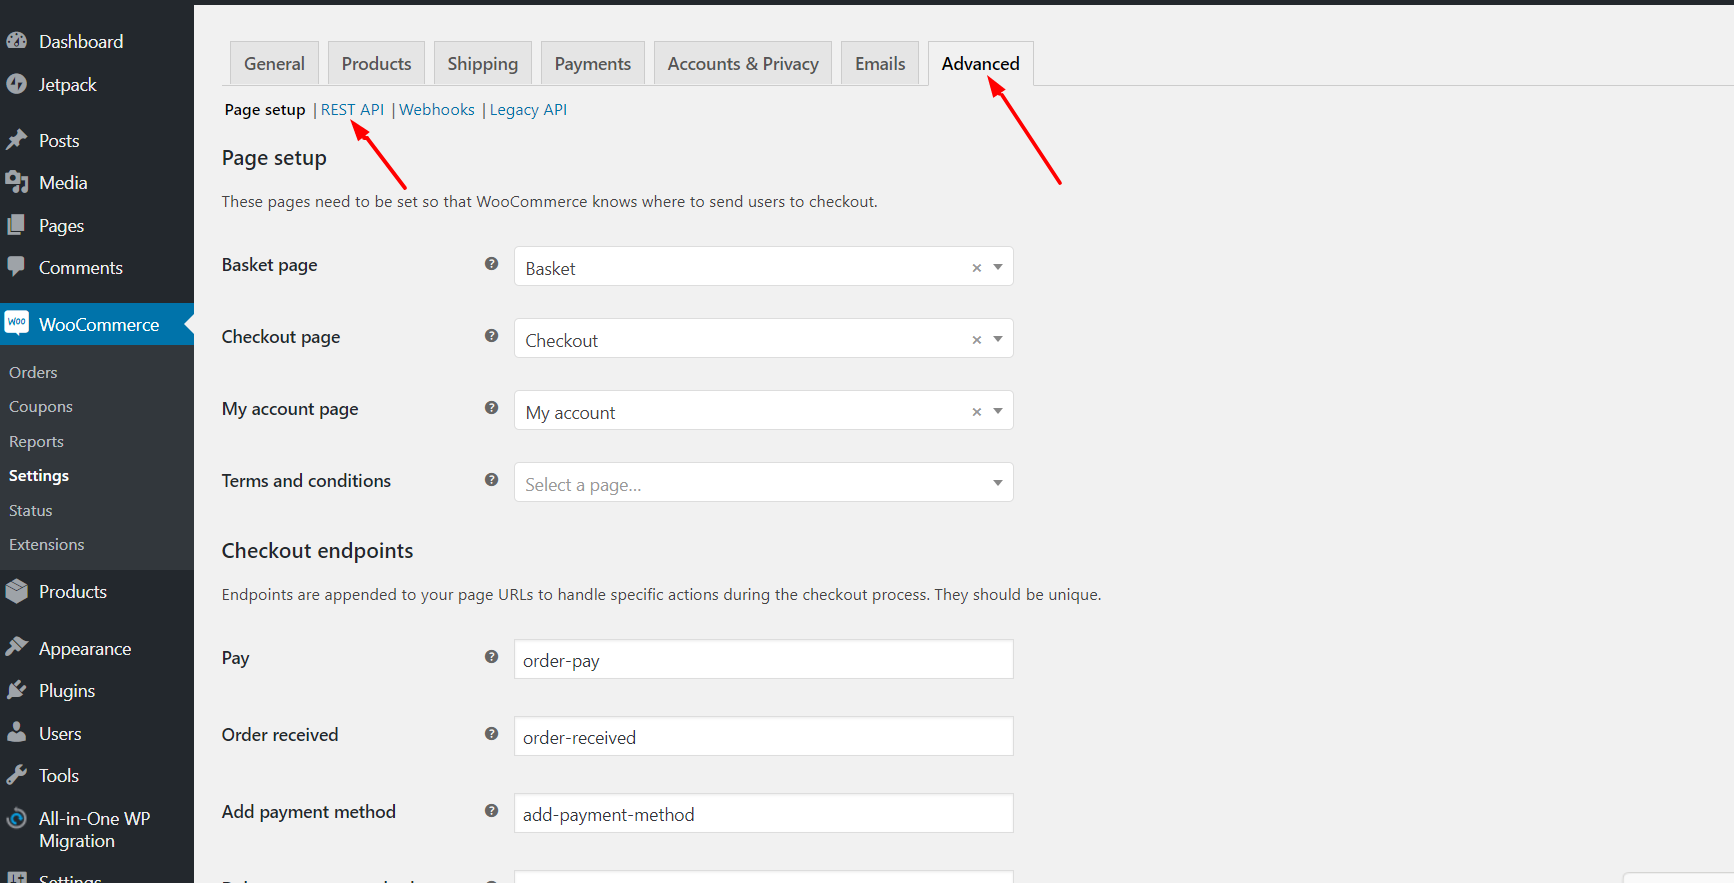
Task: Click the Add payment method endpoint field
Action: (x=763, y=813)
